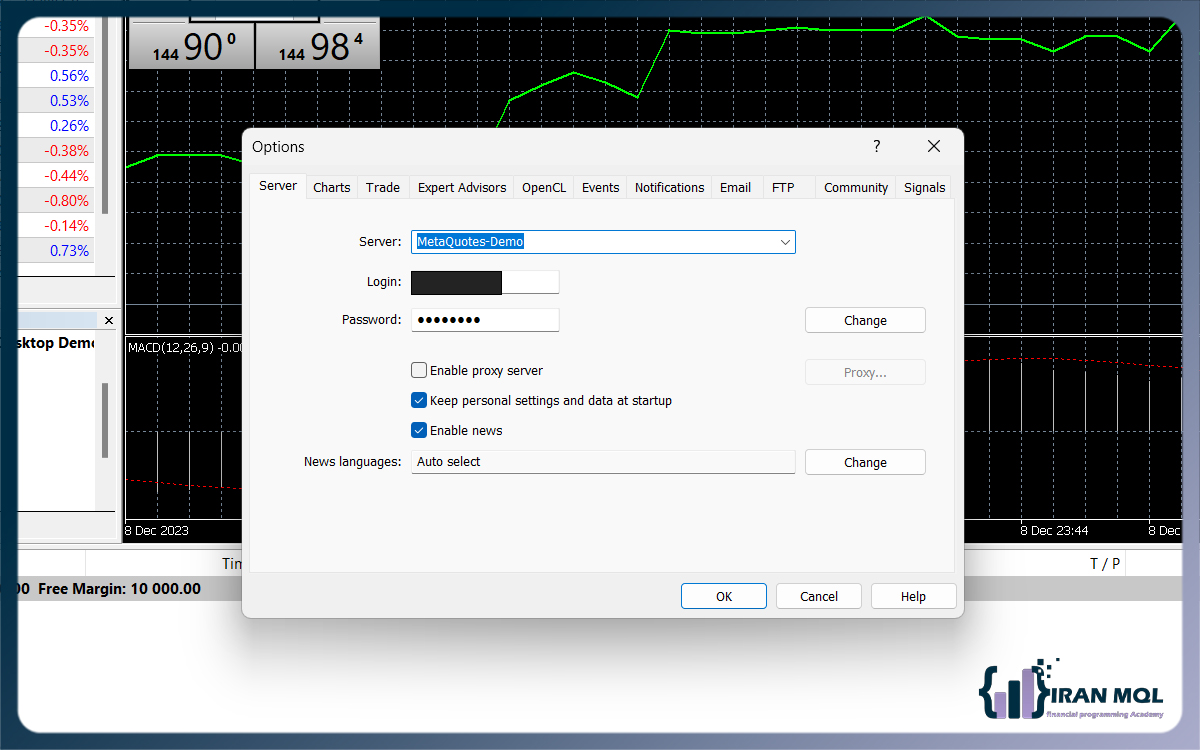
Task: Go to the Signals tab
Action: pos(924,187)
